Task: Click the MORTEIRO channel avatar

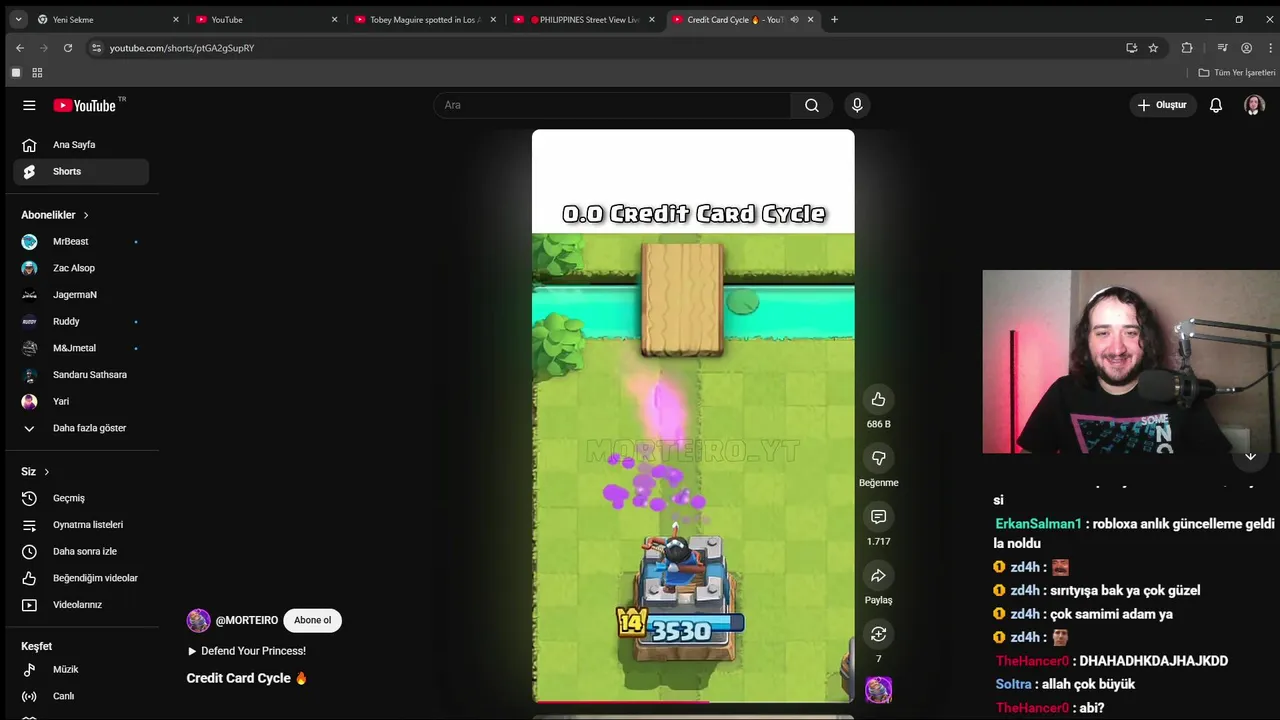Action: (x=199, y=621)
